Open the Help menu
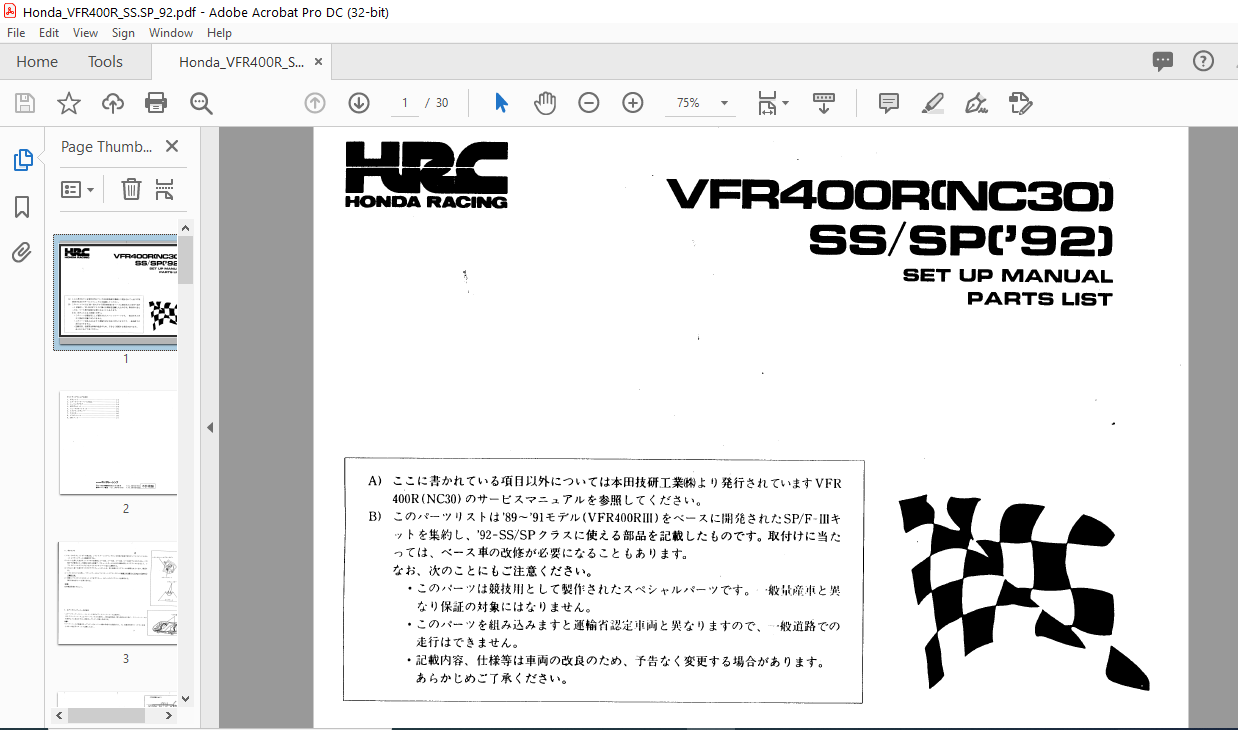 point(219,33)
